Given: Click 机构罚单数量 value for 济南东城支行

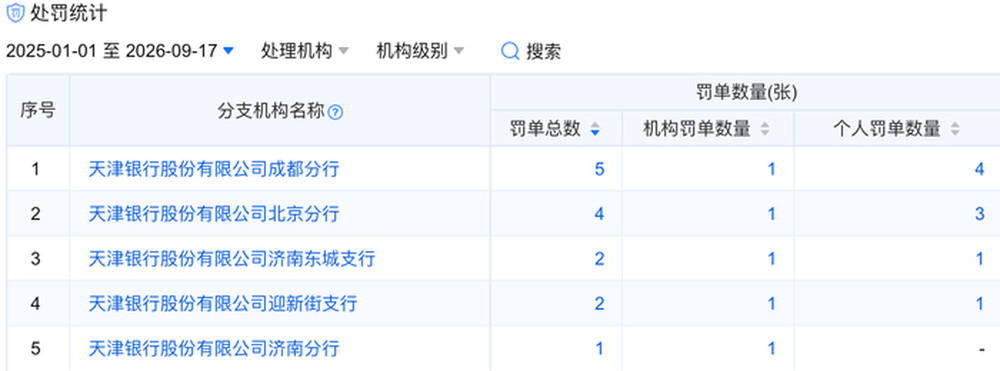Looking at the screenshot, I should point(772,259).
